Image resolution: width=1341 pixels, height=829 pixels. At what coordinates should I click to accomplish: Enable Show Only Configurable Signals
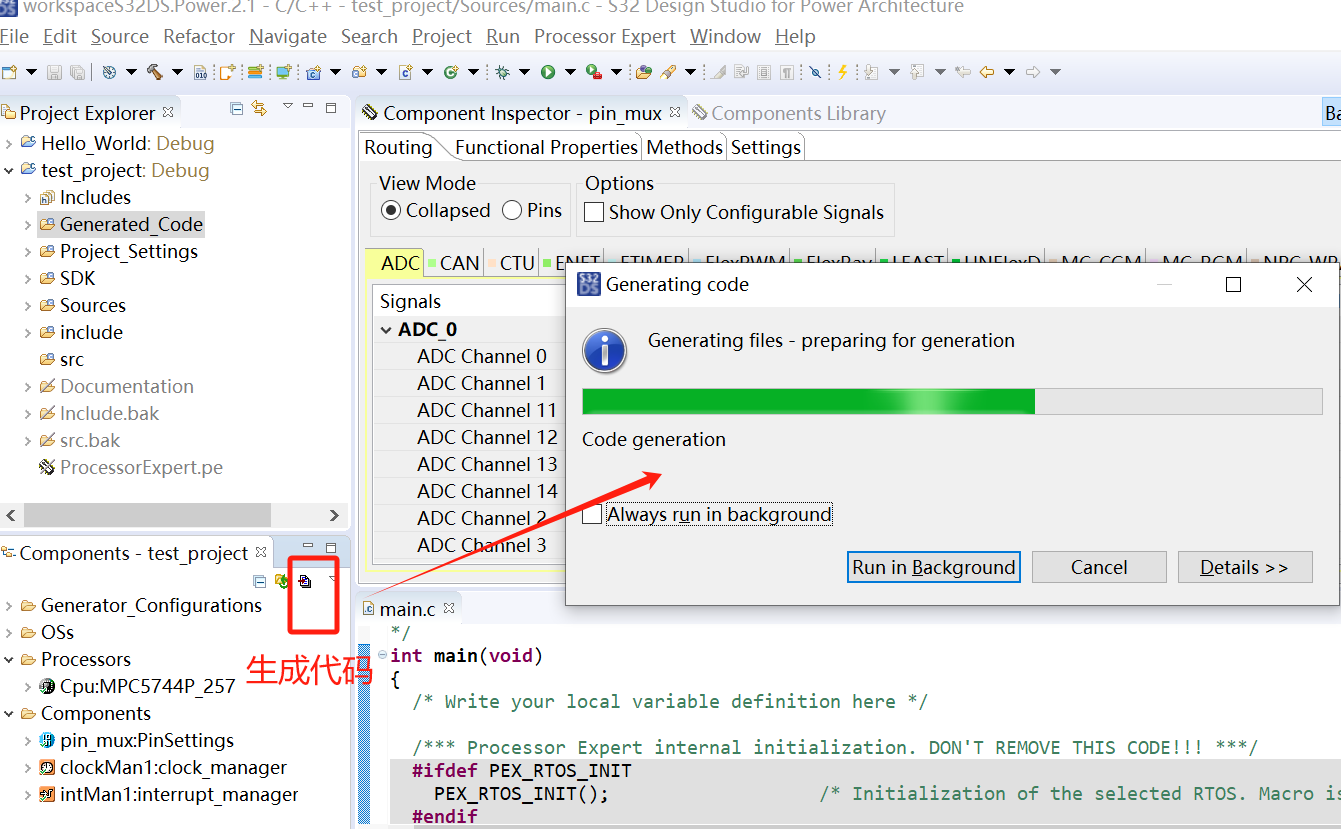click(x=594, y=212)
